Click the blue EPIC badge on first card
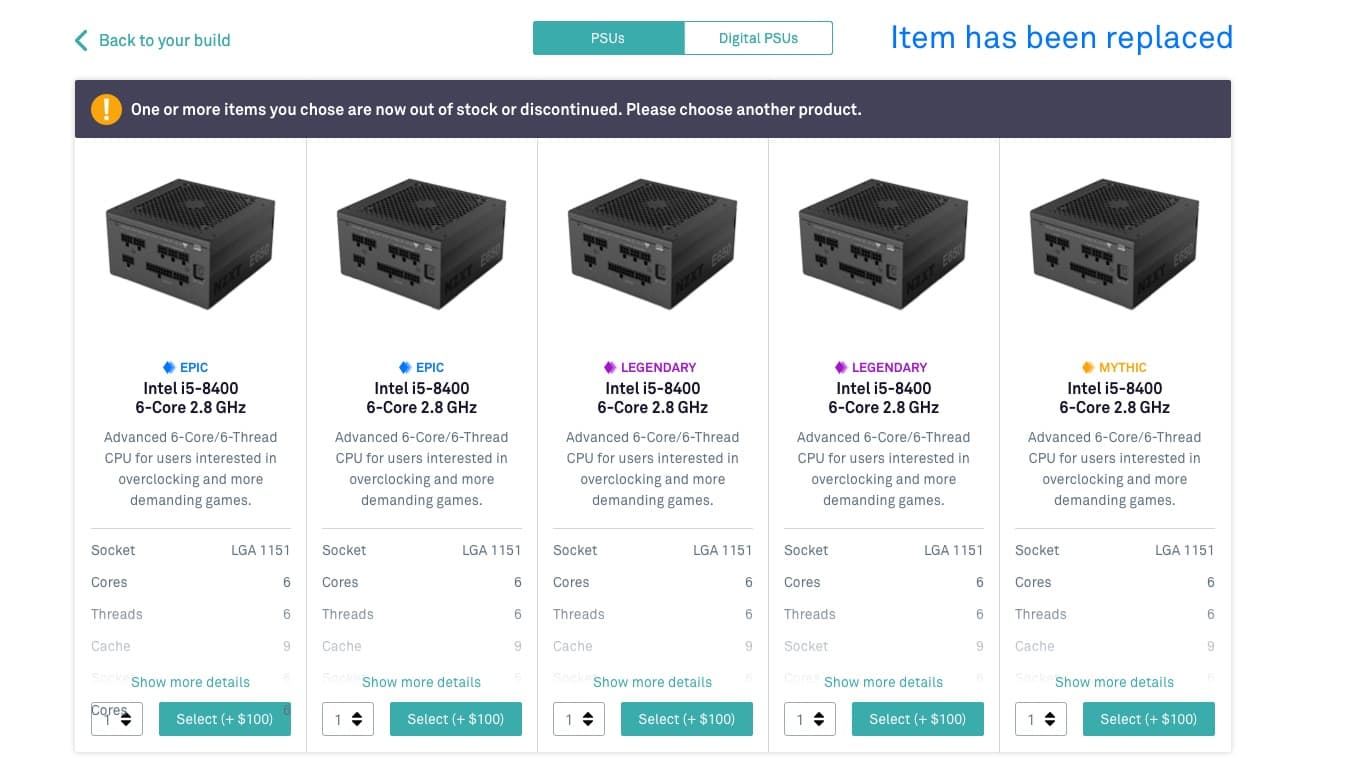 (168, 367)
